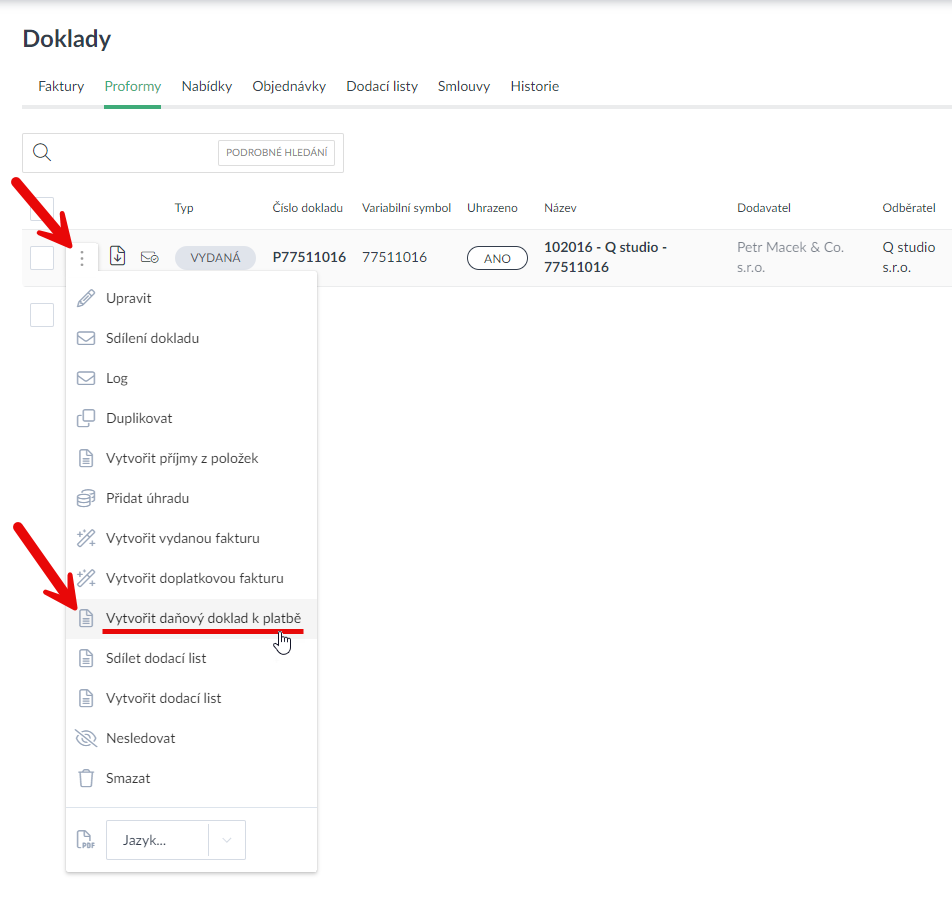Switch to the Faktury tab
The height and width of the screenshot is (912, 952).
point(61,86)
